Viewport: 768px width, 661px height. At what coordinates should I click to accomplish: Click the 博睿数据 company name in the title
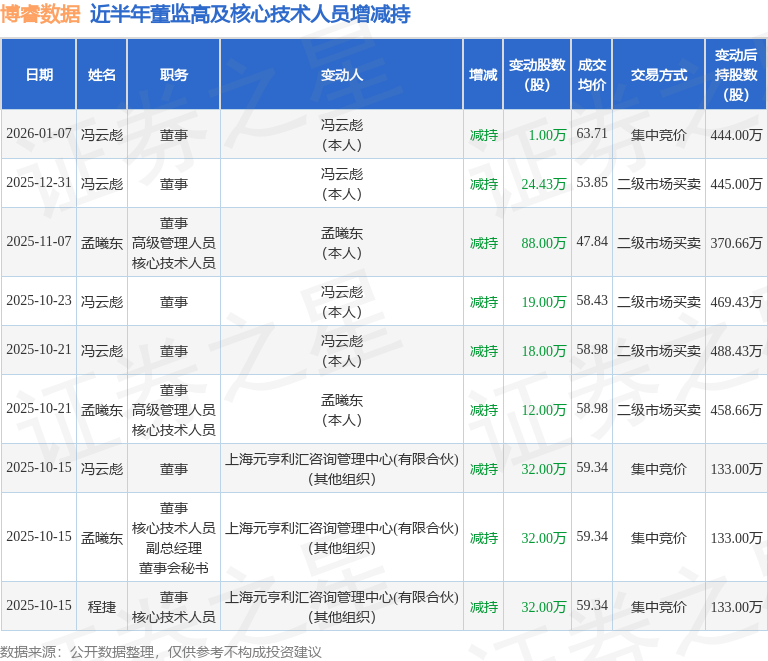coord(41,15)
